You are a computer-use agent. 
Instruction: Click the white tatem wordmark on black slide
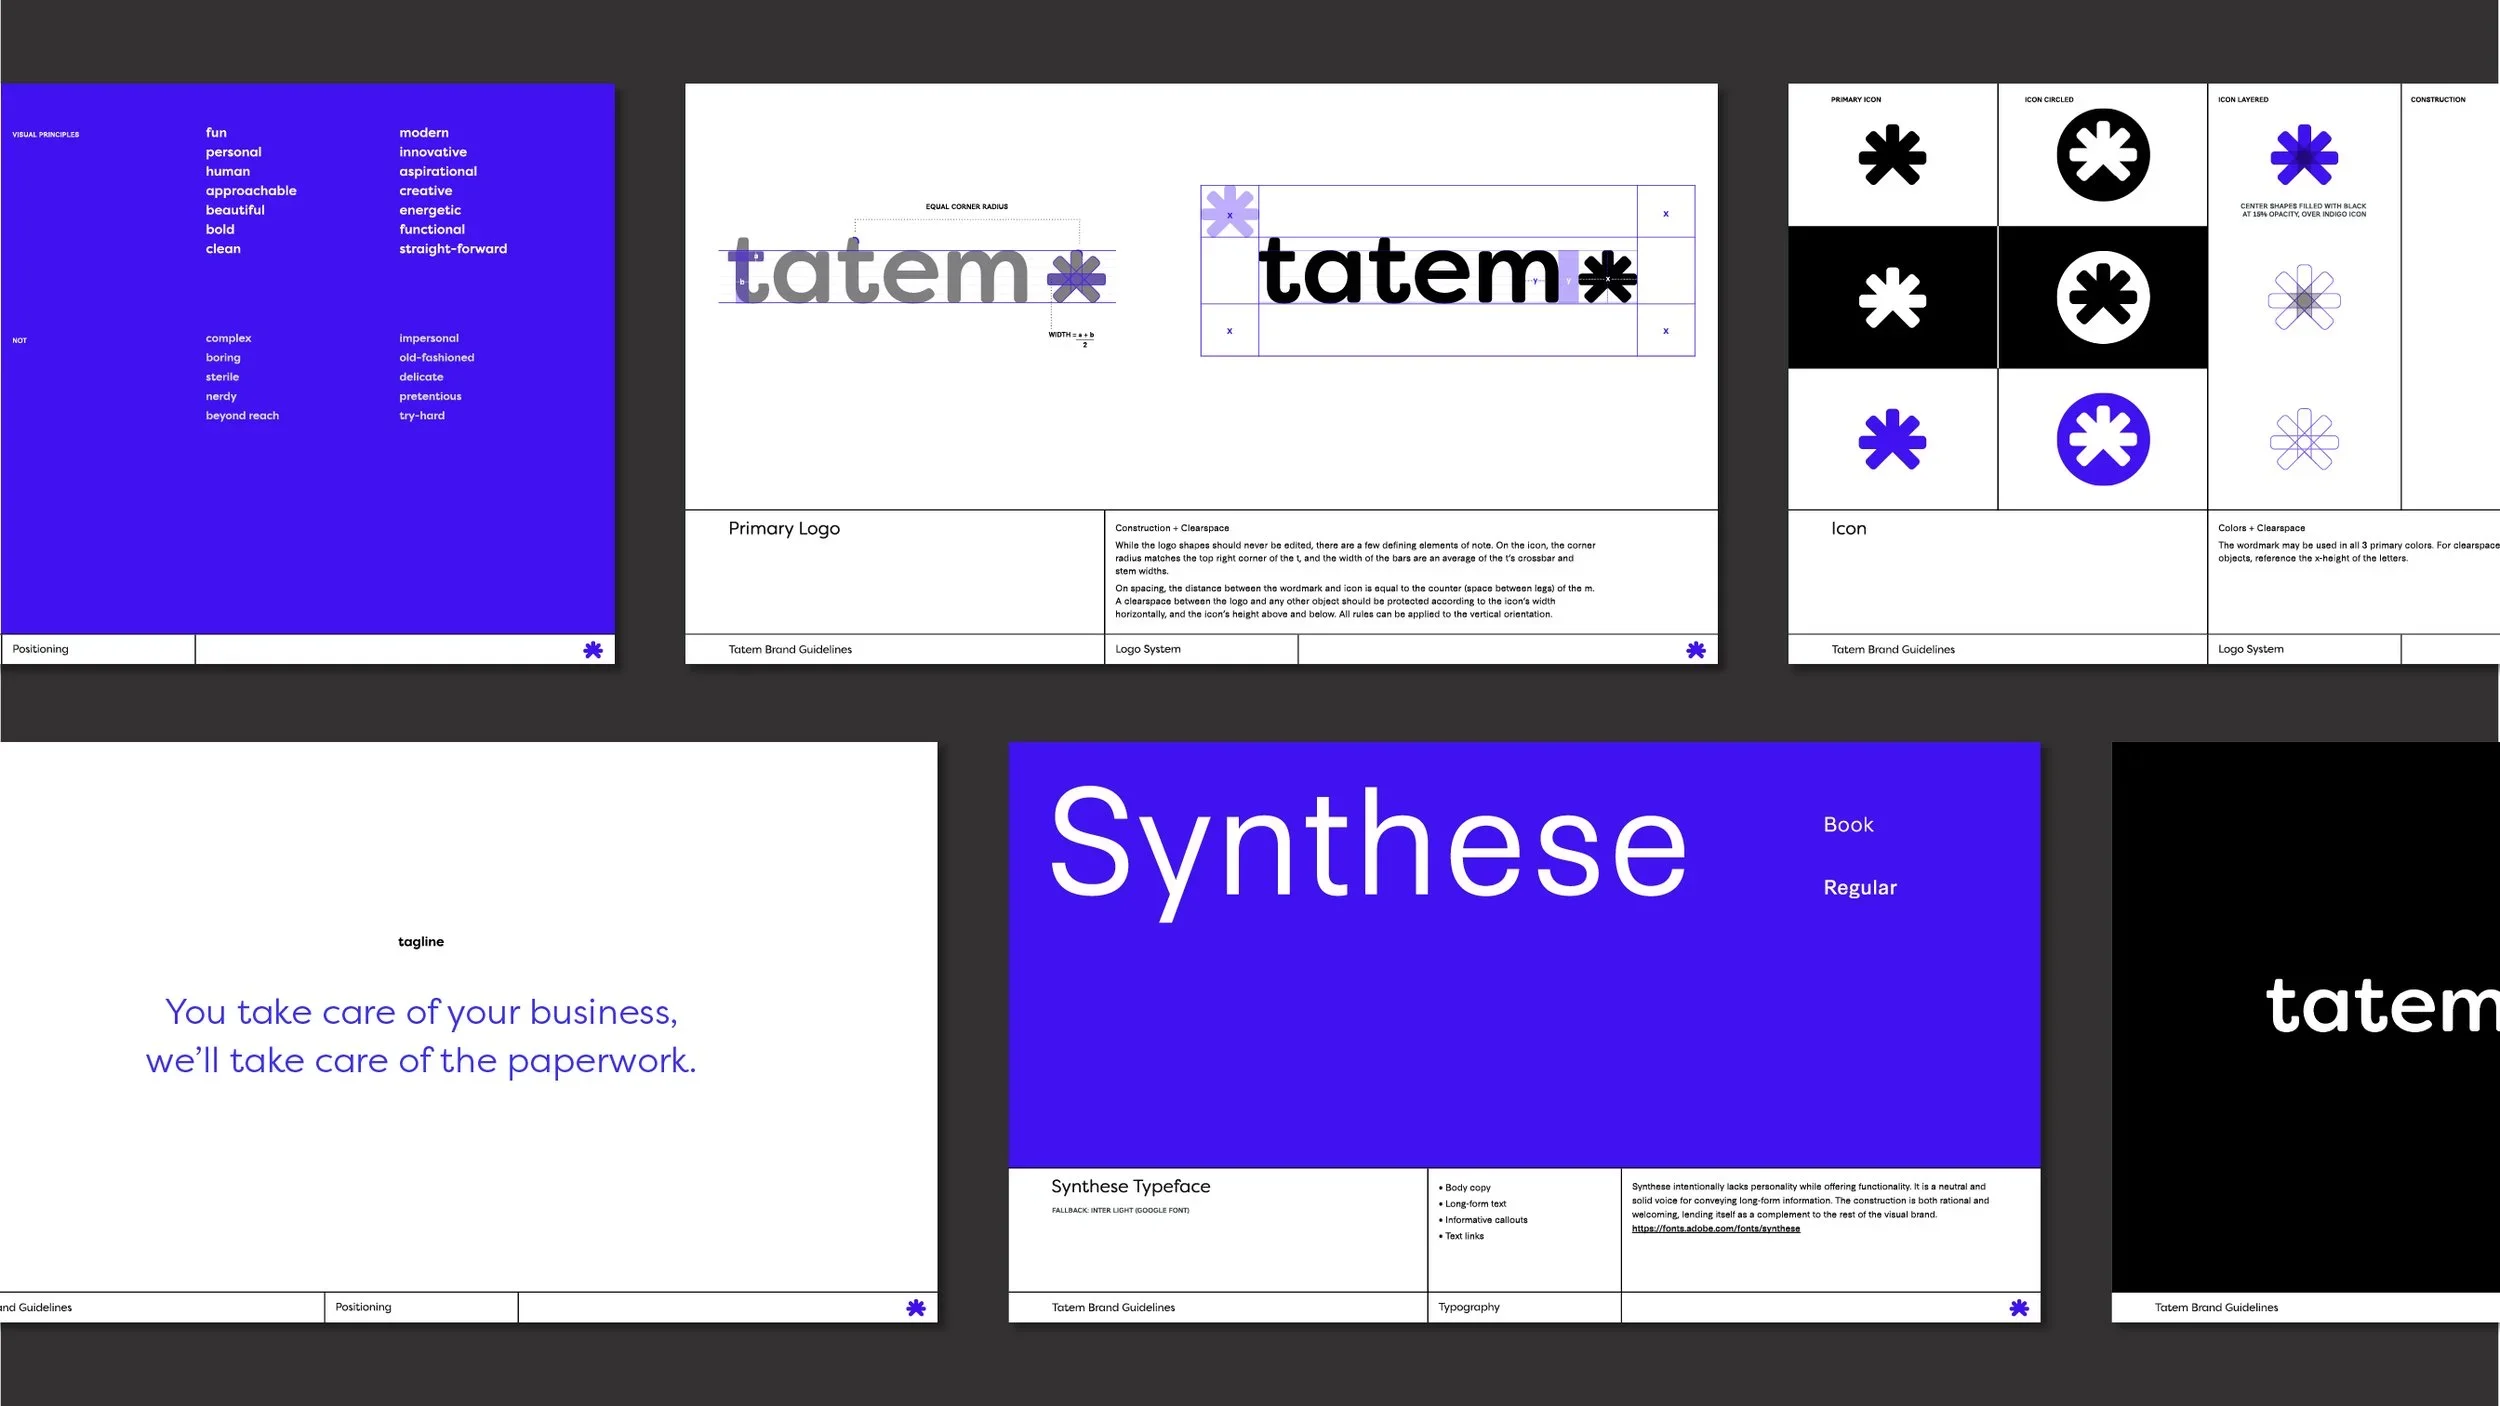[2382, 1005]
